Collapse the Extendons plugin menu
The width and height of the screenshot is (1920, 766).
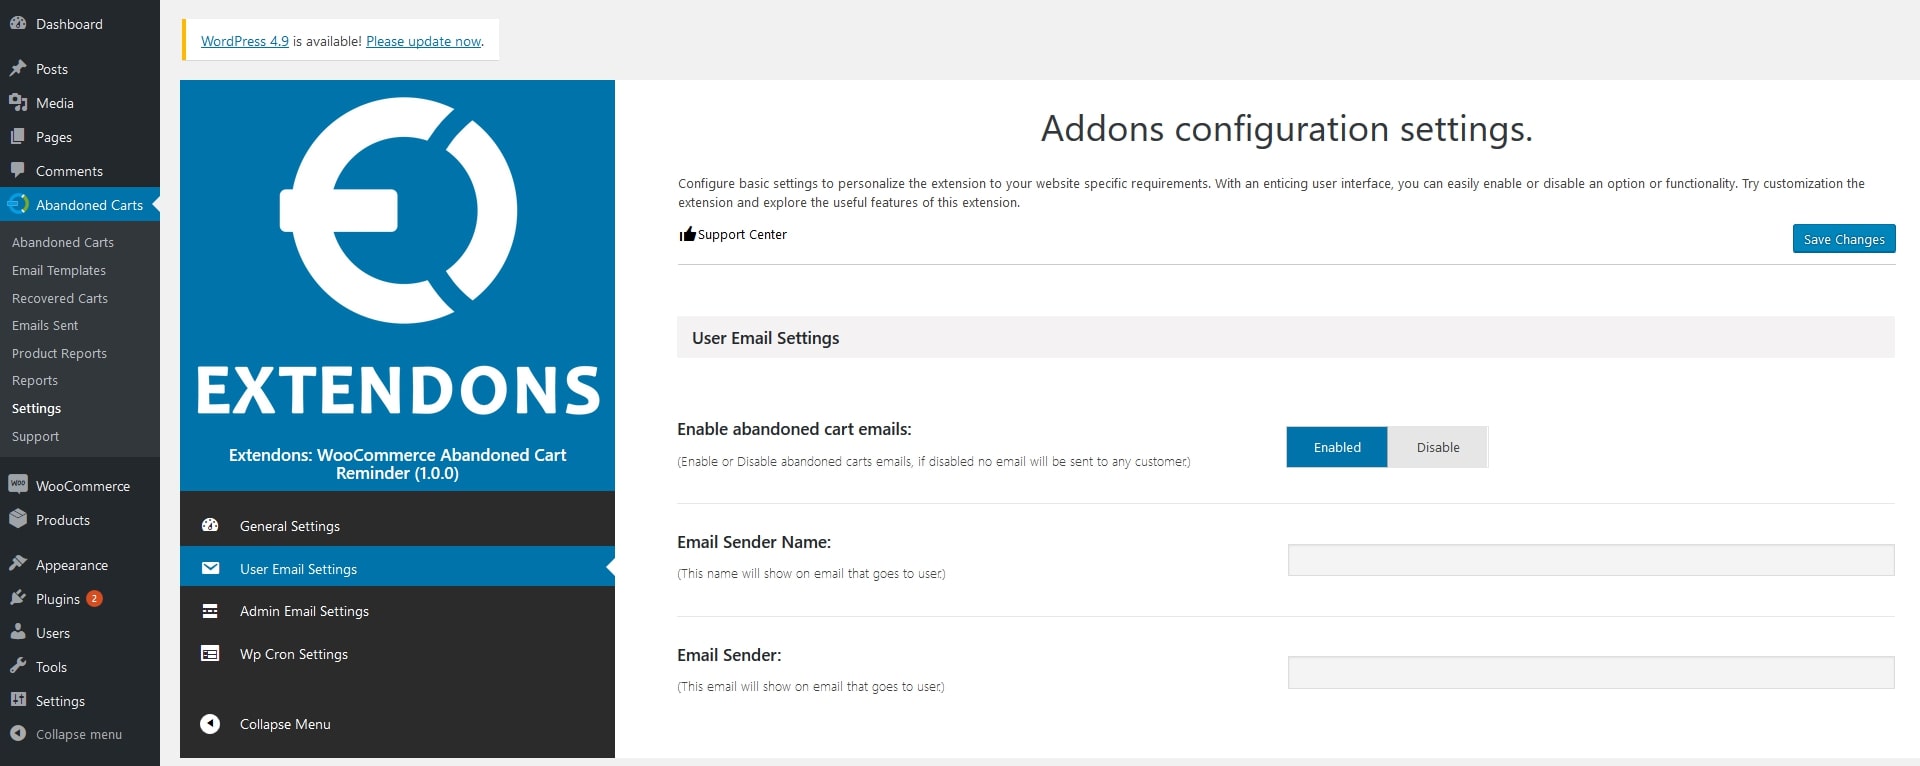284,724
